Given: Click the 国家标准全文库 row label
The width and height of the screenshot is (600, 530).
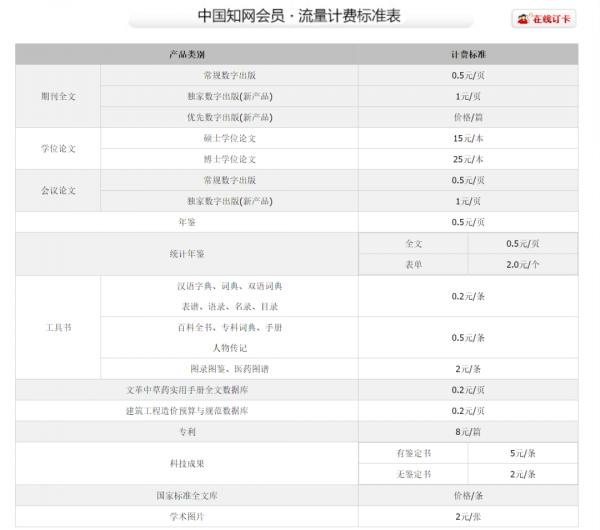Looking at the screenshot, I should pyautogui.click(x=187, y=495).
